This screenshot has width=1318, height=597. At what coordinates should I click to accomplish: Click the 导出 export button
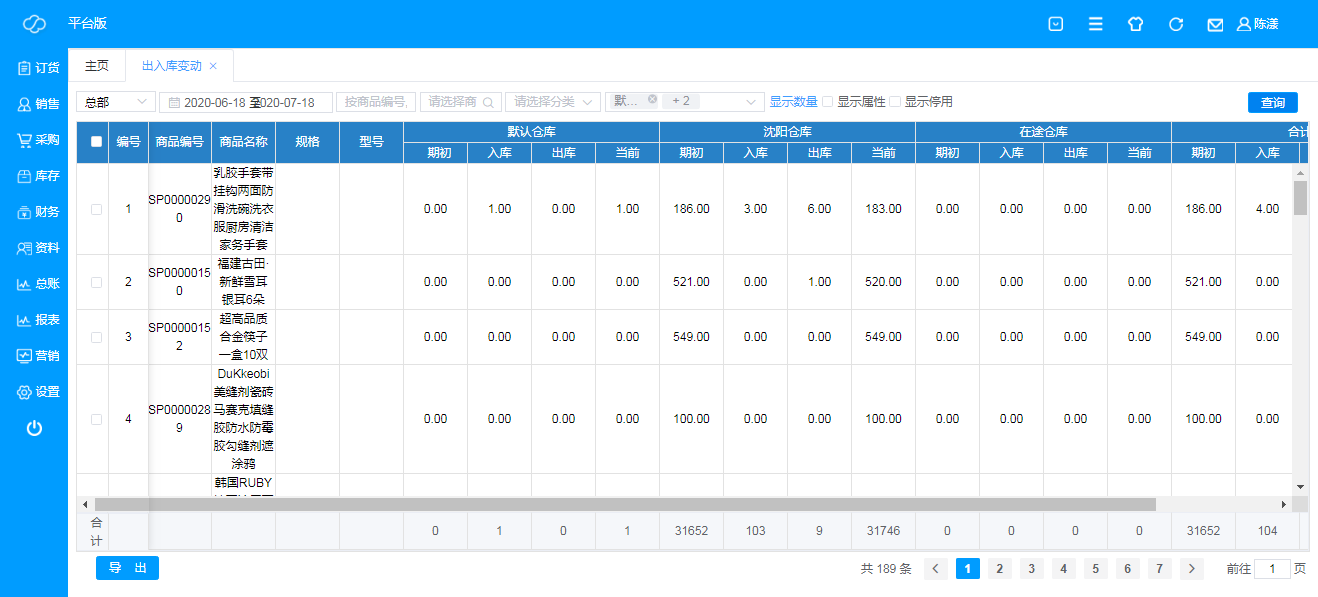pyautogui.click(x=127, y=568)
